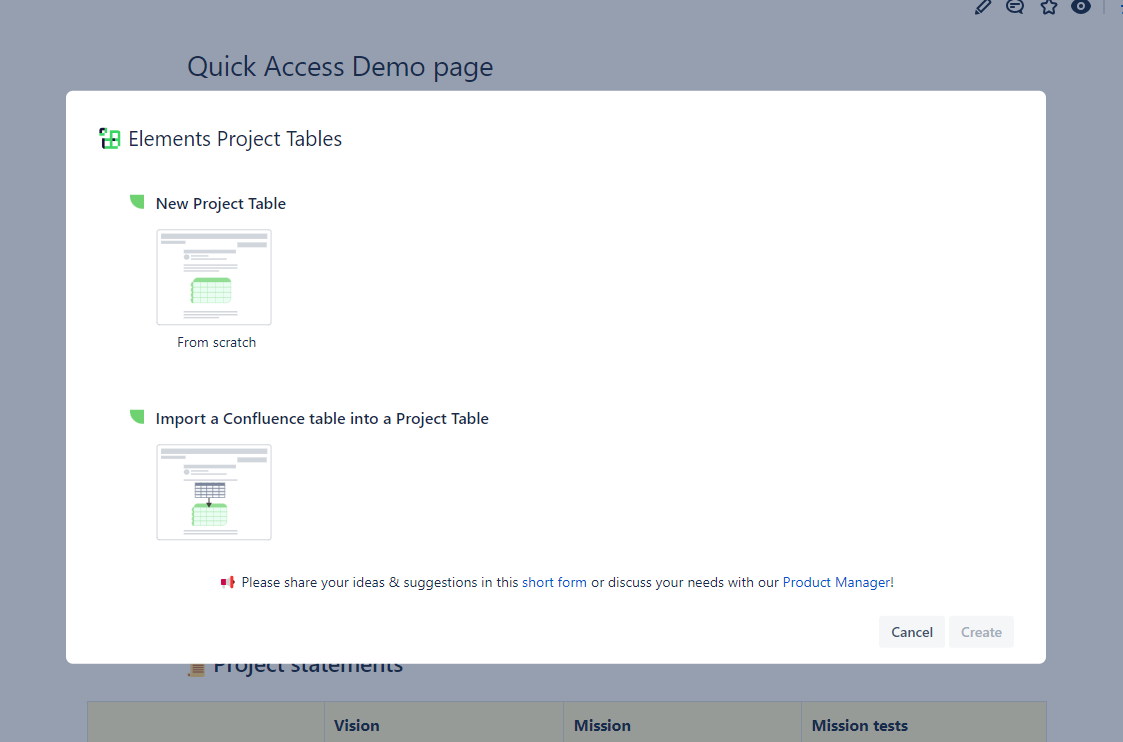Open the page comments icon
Image resolution: width=1123 pixels, height=742 pixels.
(x=1015, y=7)
